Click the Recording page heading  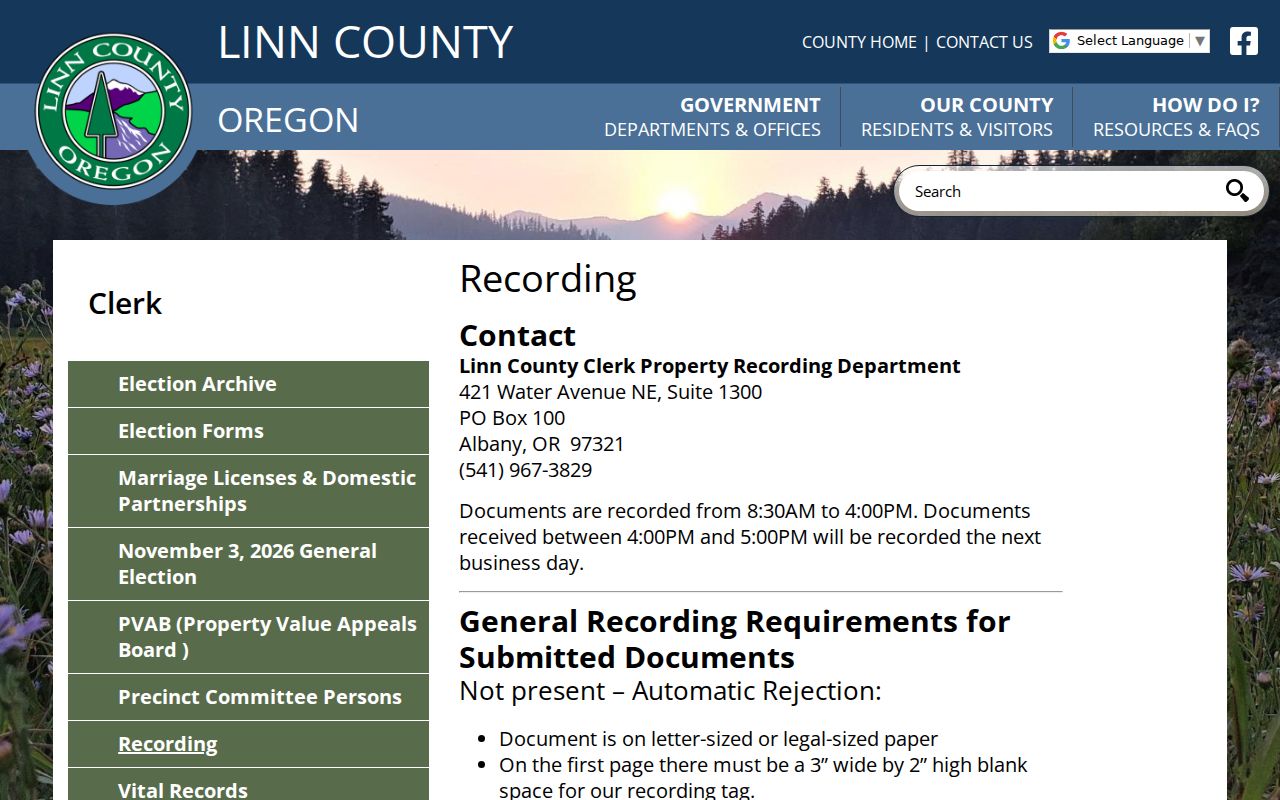pyautogui.click(x=548, y=279)
